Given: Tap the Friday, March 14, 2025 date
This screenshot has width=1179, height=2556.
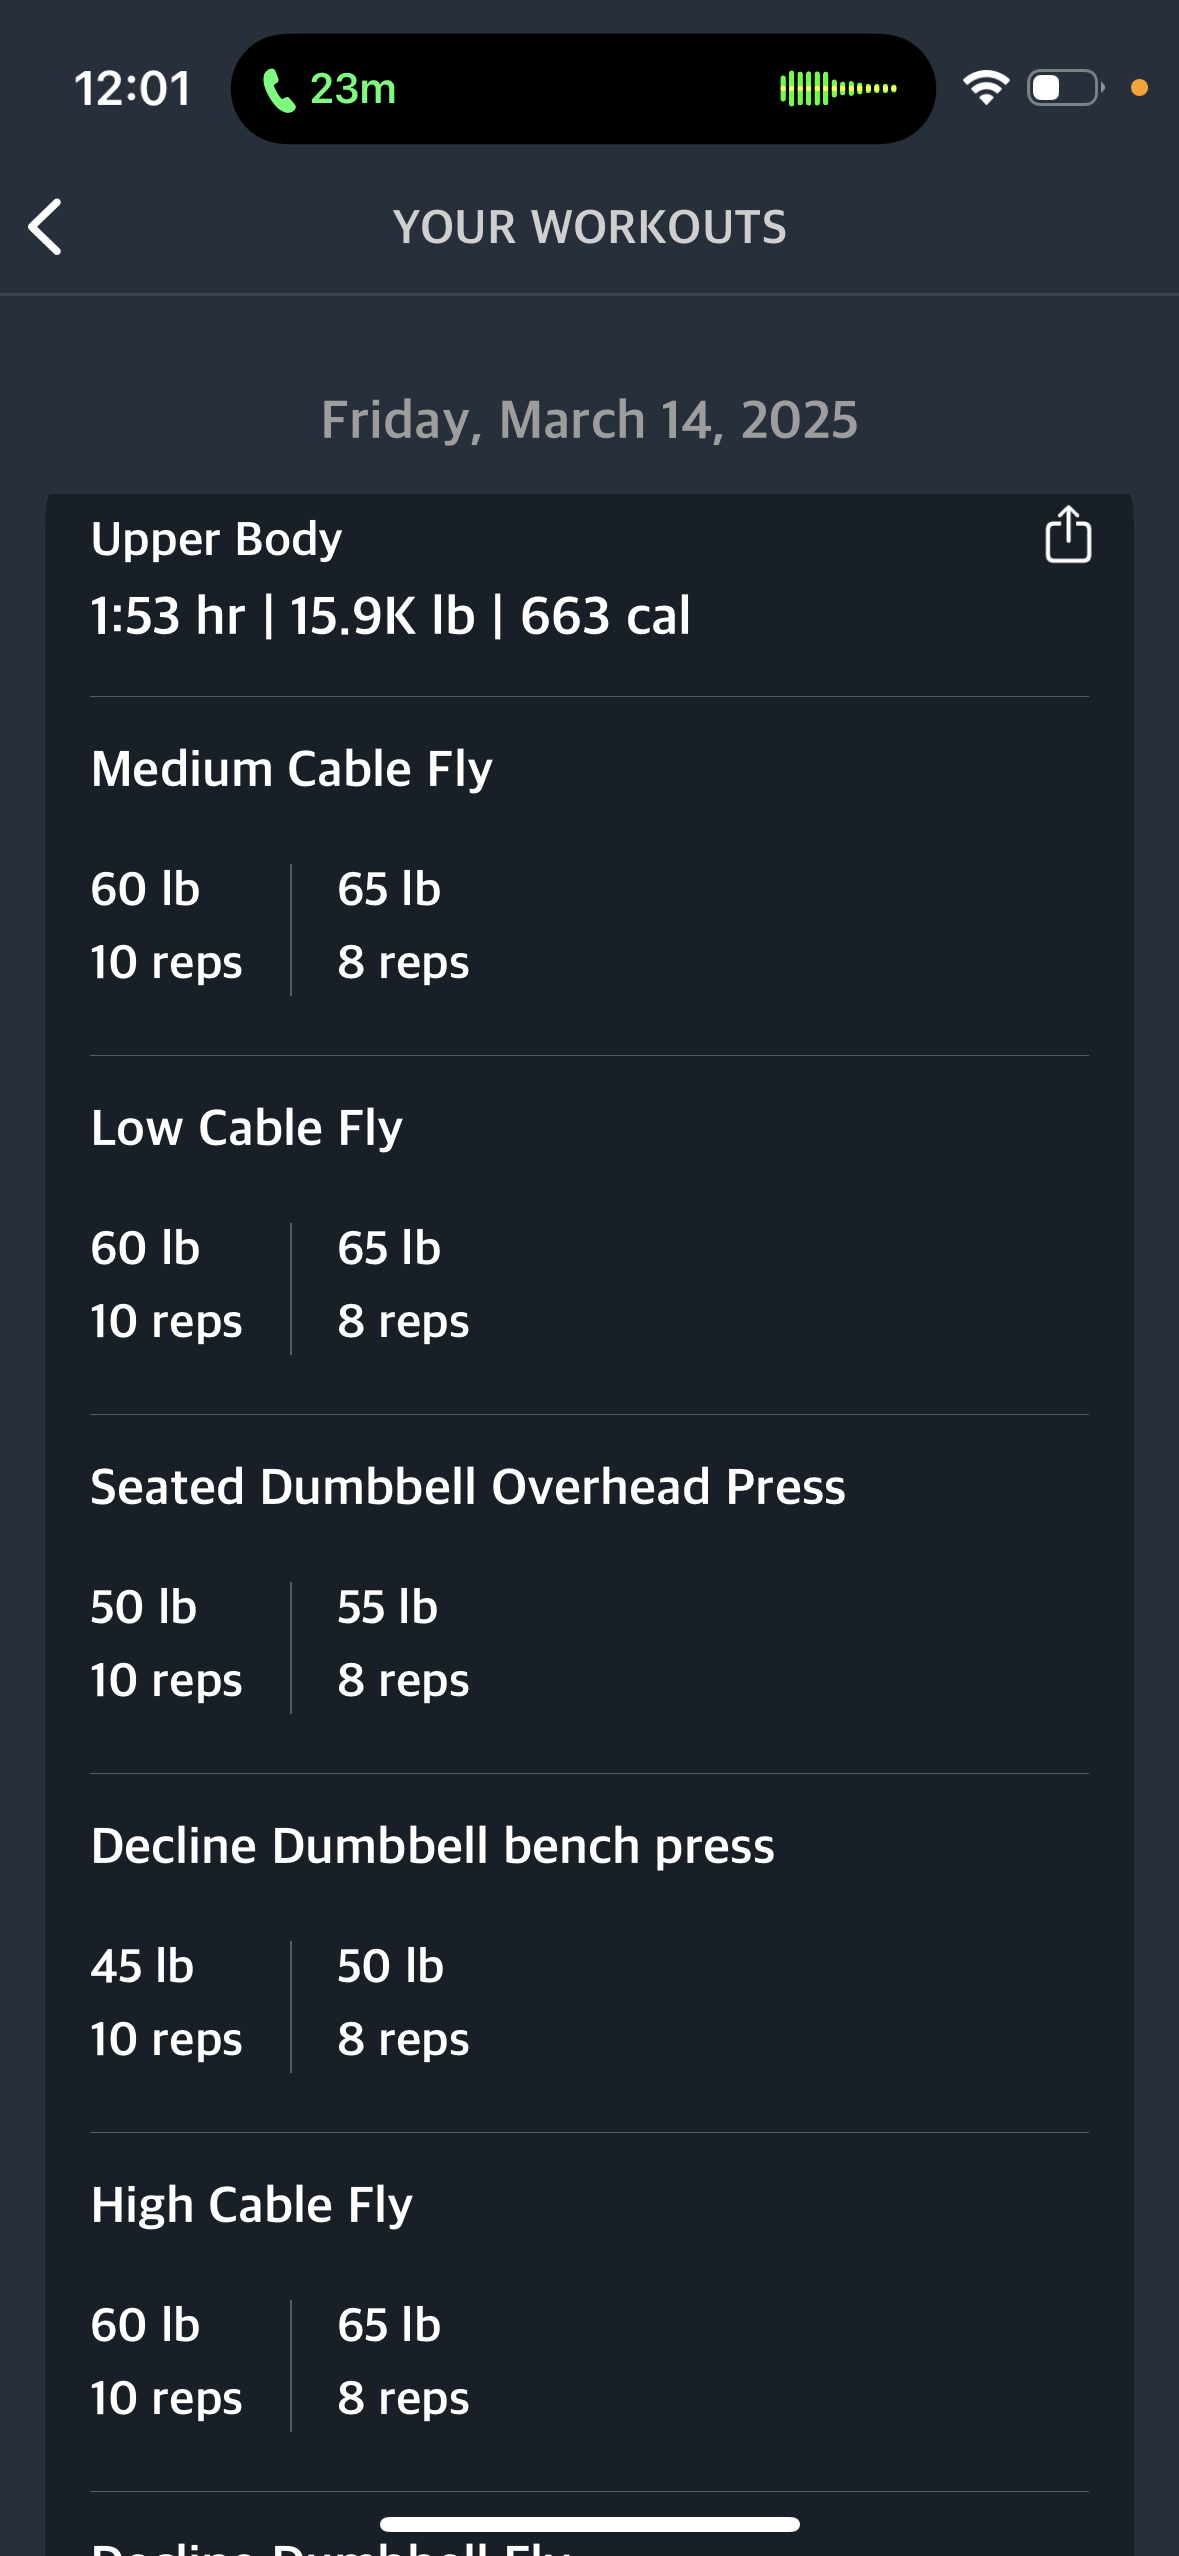Looking at the screenshot, I should (x=589, y=420).
